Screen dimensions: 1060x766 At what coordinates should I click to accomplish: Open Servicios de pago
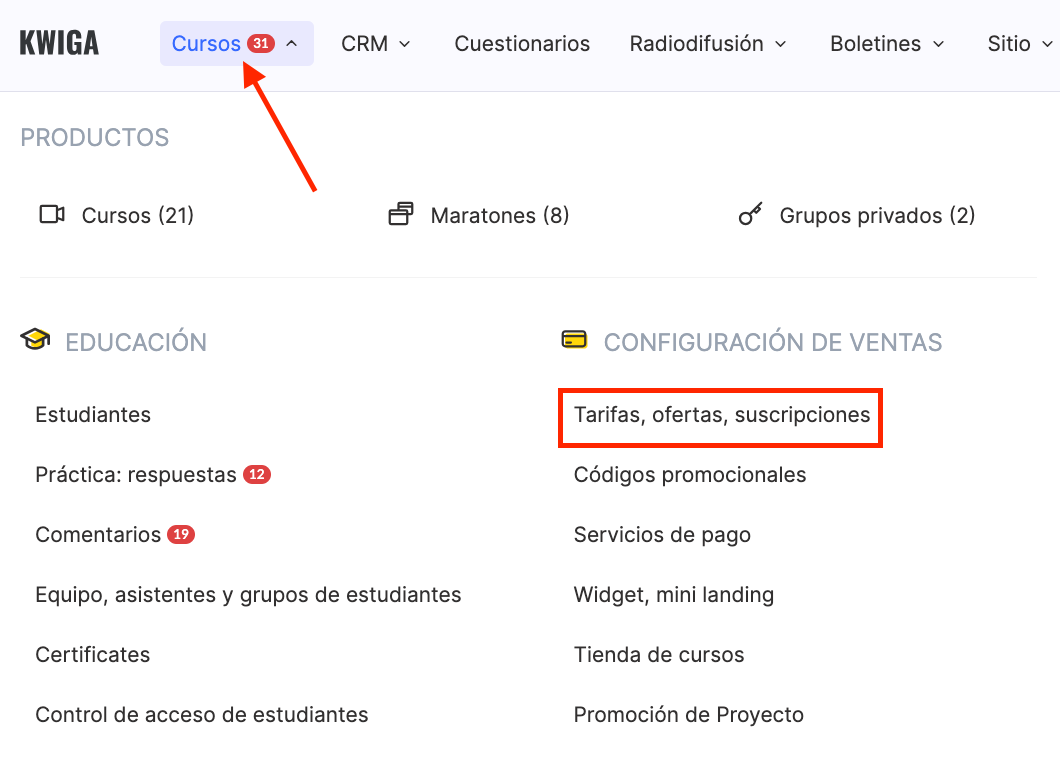pyautogui.click(x=662, y=535)
